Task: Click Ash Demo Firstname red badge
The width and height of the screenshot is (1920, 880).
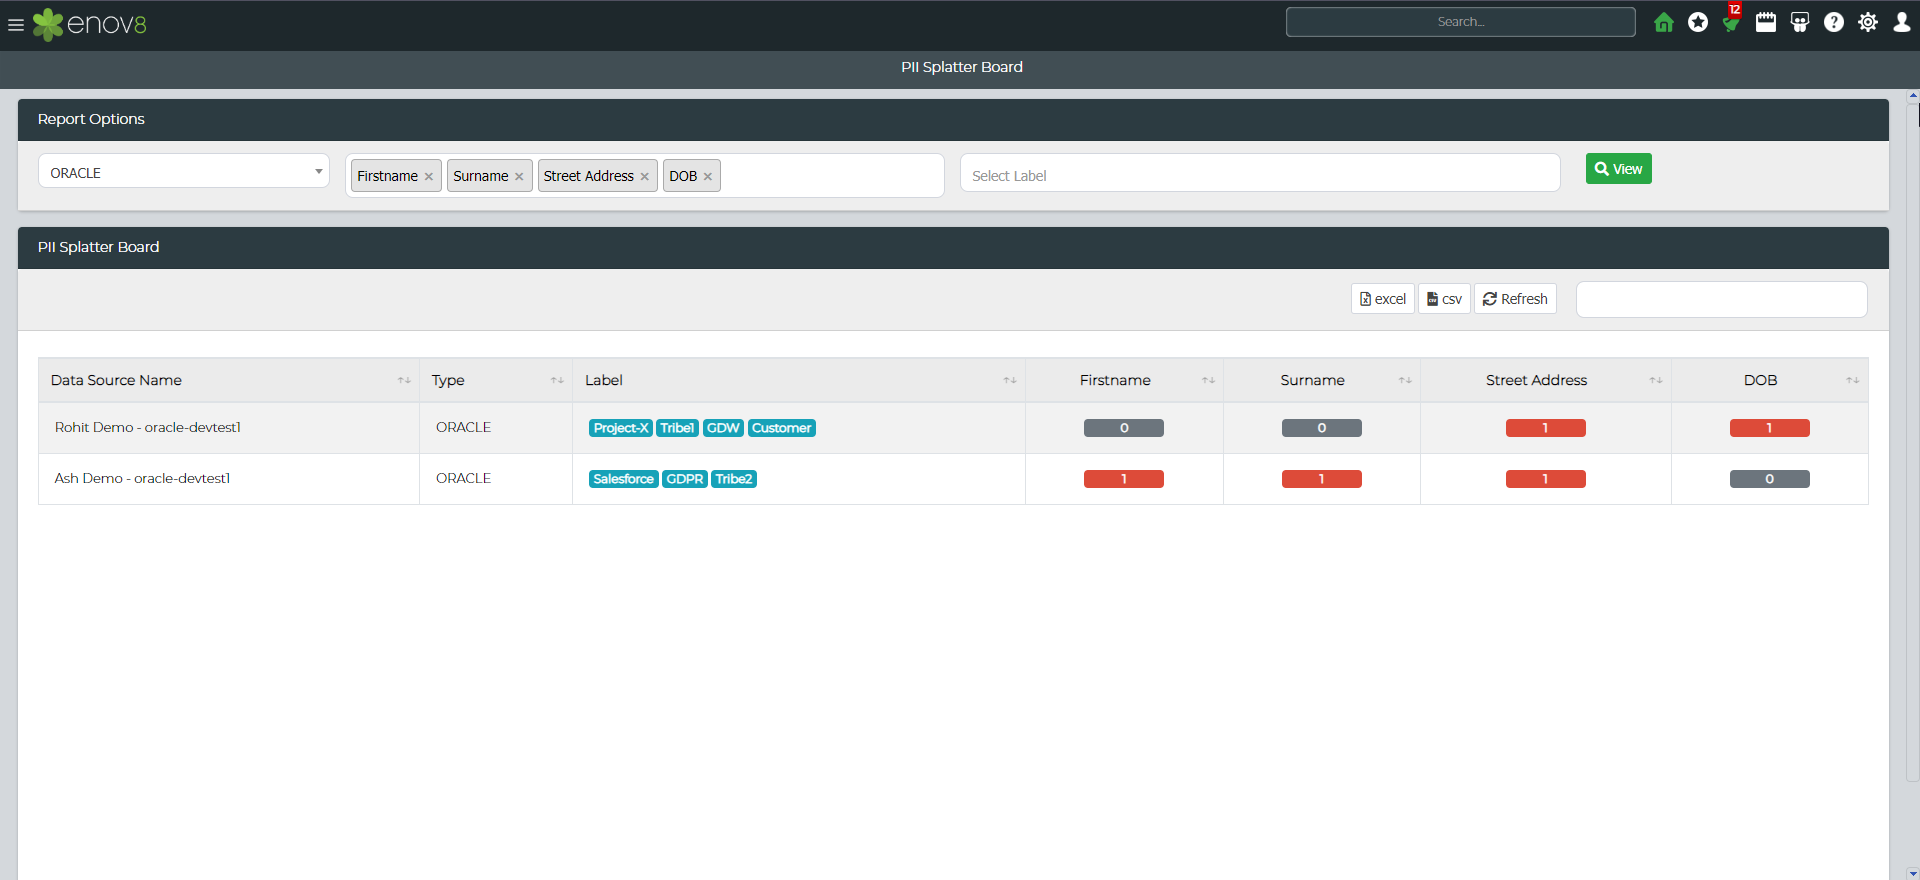Action: (x=1124, y=479)
